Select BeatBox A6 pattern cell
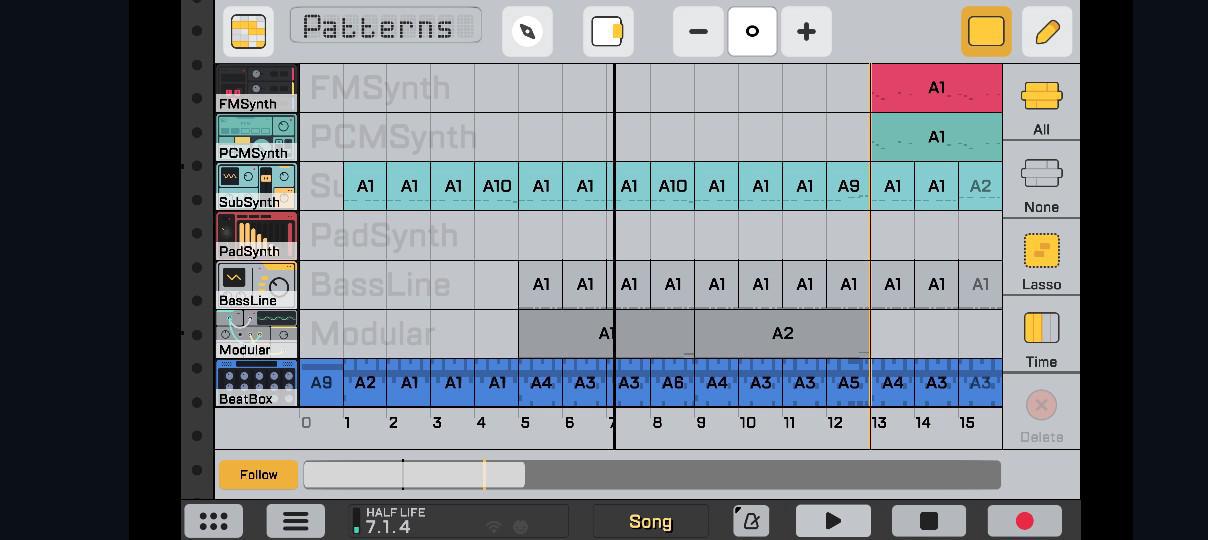This screenshot has height=540, width=1208. coord(672,382)
